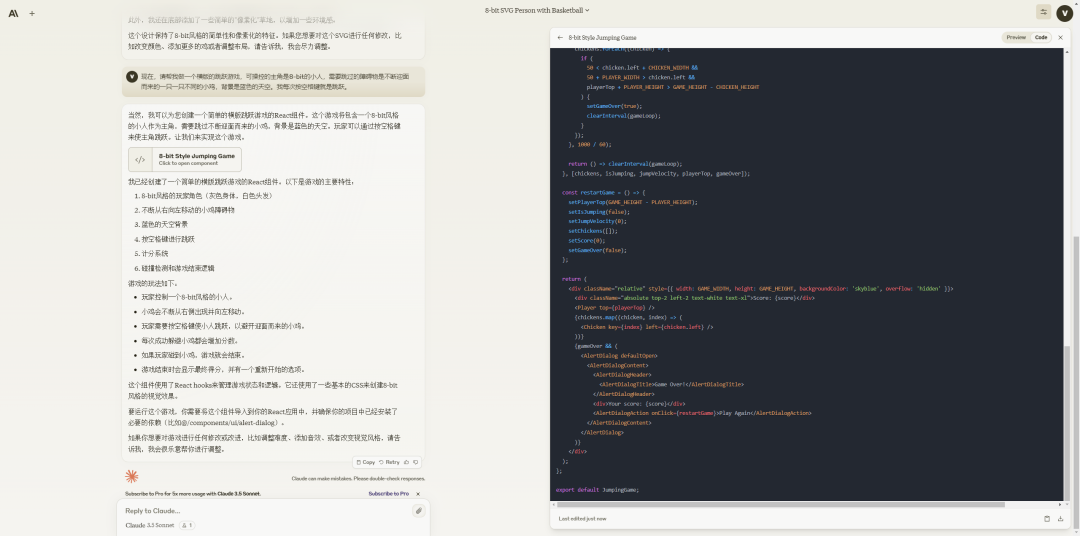This screenshot has width=1080, height=536.
Task: Open the user avatar V menu
Action: click(1065, 12)
